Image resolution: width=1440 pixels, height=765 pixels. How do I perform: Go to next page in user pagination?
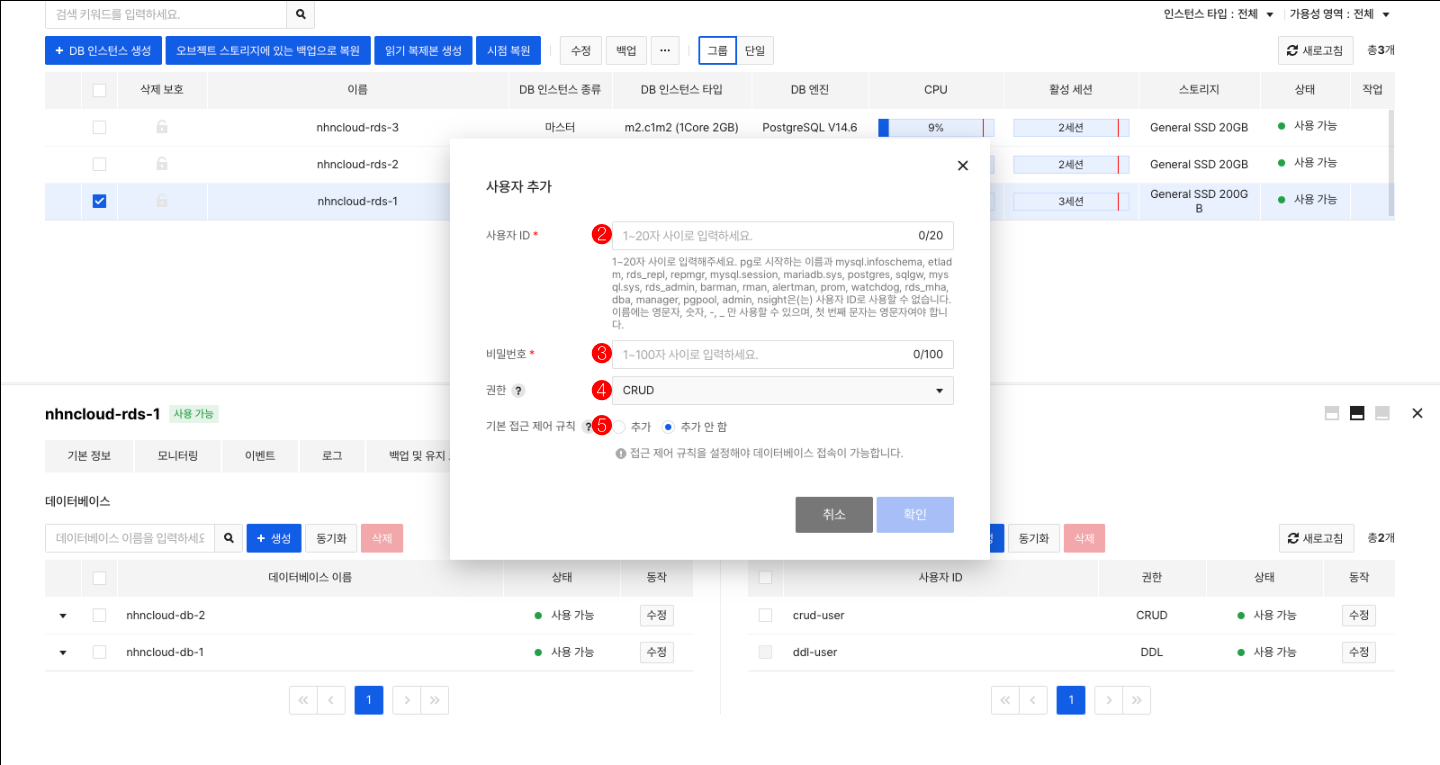coord(1109,700)
